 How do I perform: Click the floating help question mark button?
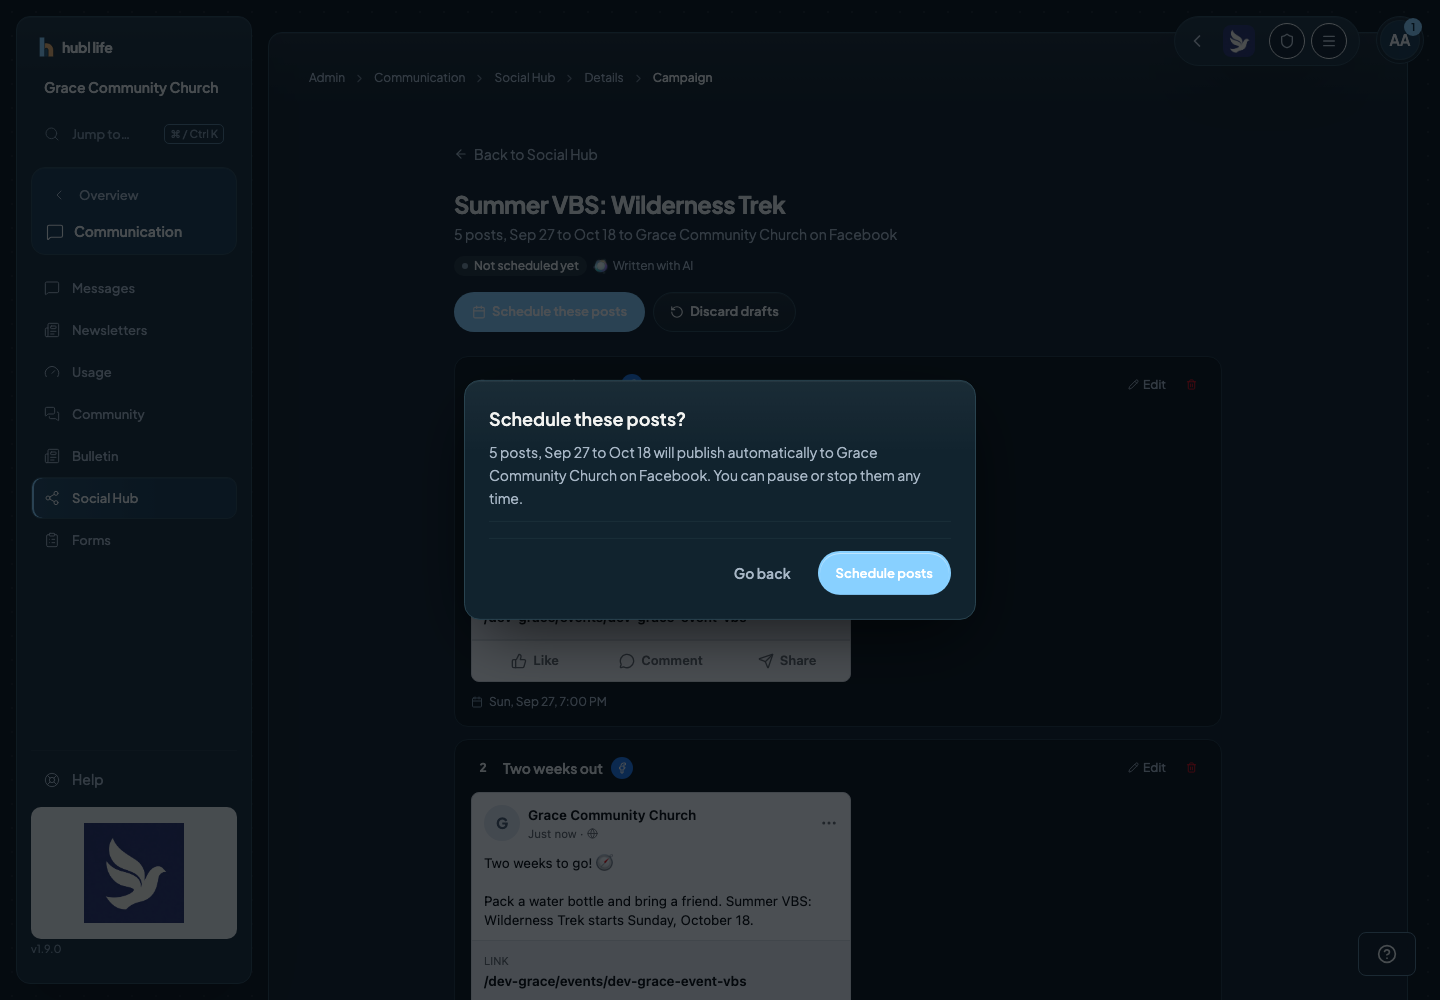click(x=1387, y=954)
